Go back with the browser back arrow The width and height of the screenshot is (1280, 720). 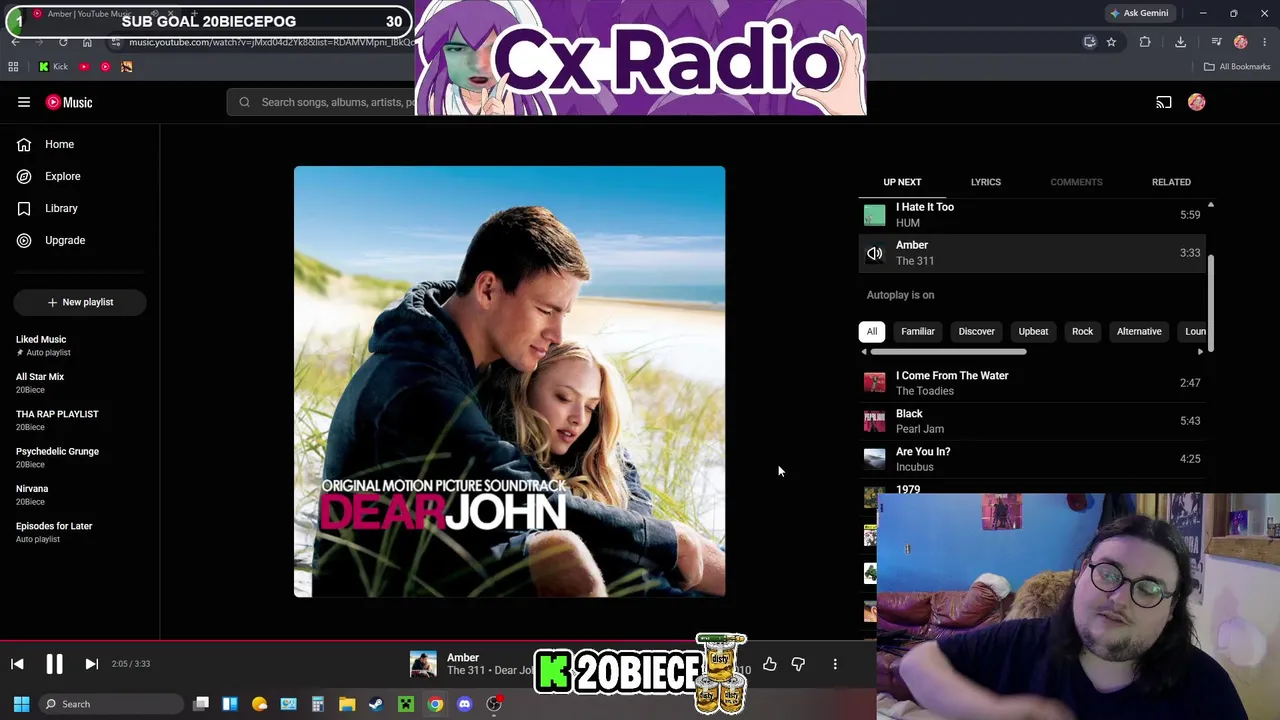15,42
